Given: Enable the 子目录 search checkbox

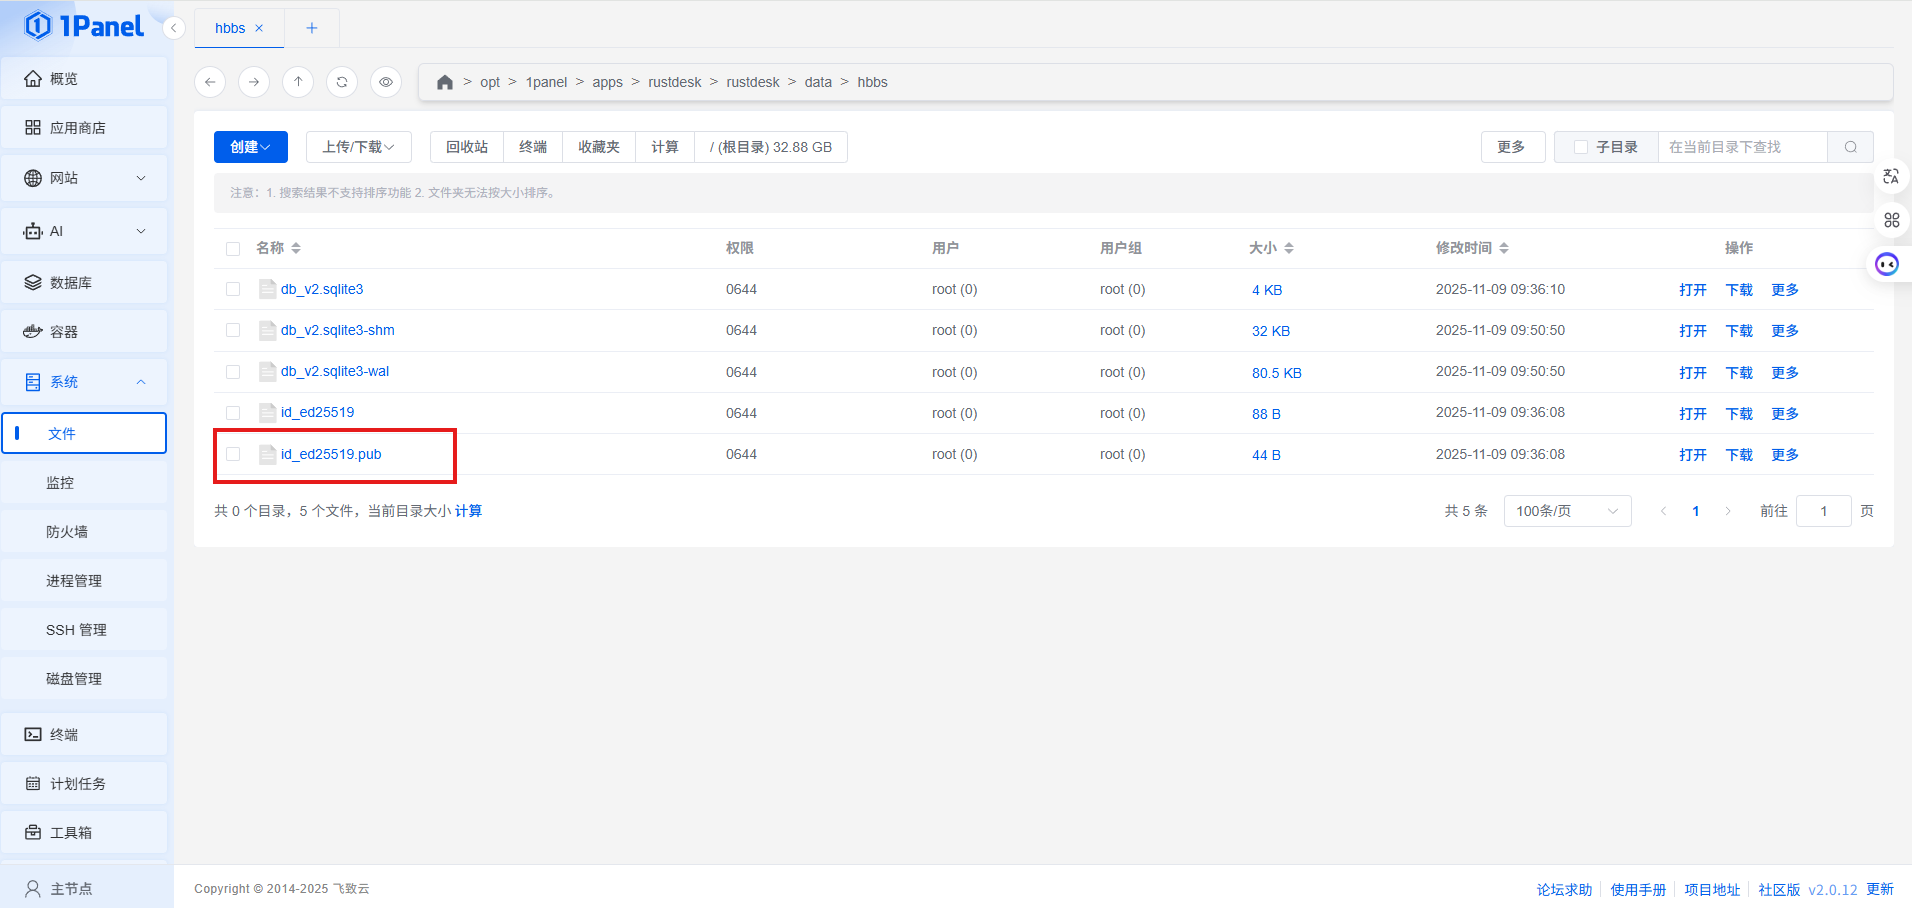Looking at the screenshot, I should (x=1581, y=147).
